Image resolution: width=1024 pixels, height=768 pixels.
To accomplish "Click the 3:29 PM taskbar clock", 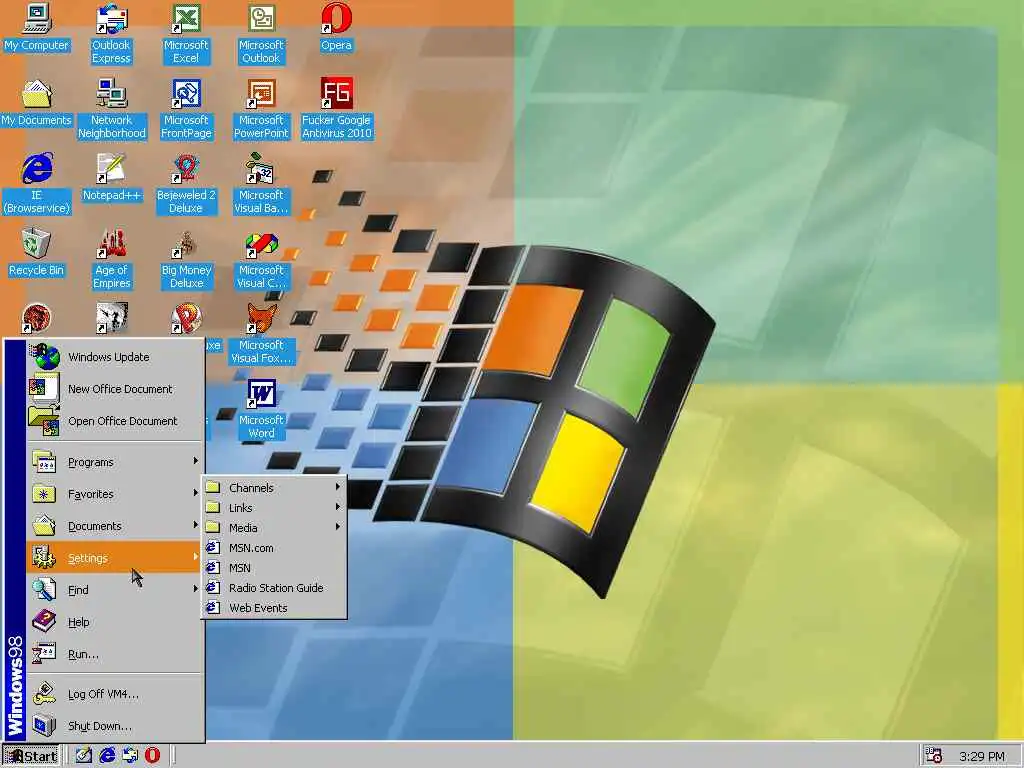I will pyautogui.click(x=982, y=756).
